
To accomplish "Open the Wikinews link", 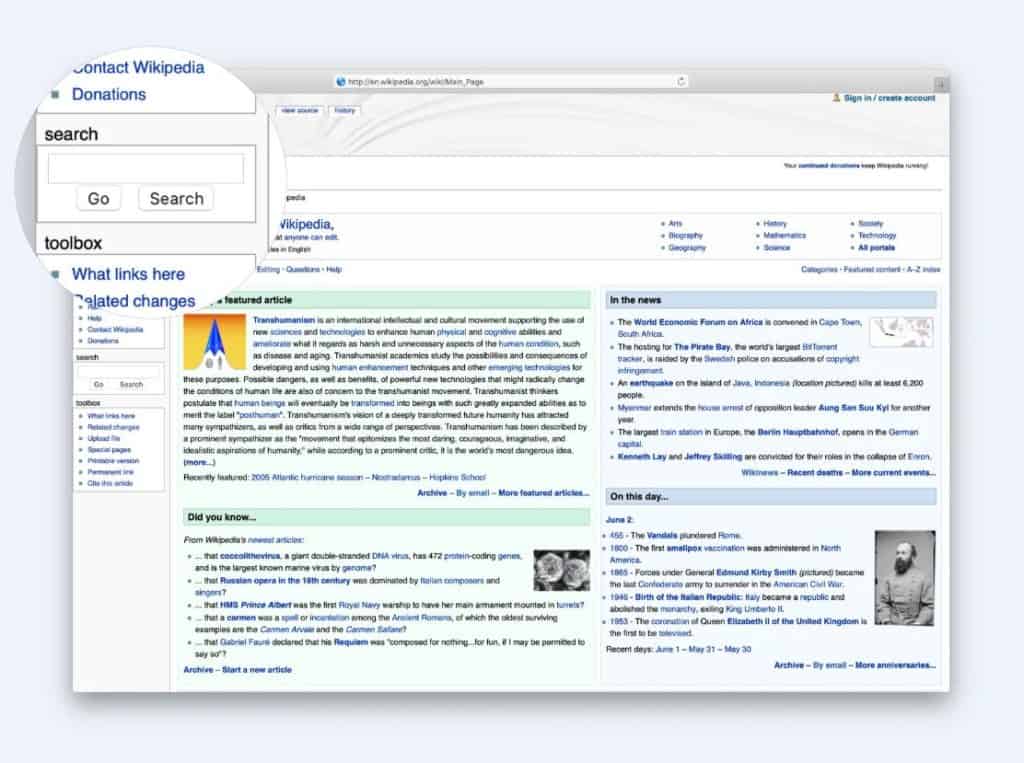I will 759,472.
